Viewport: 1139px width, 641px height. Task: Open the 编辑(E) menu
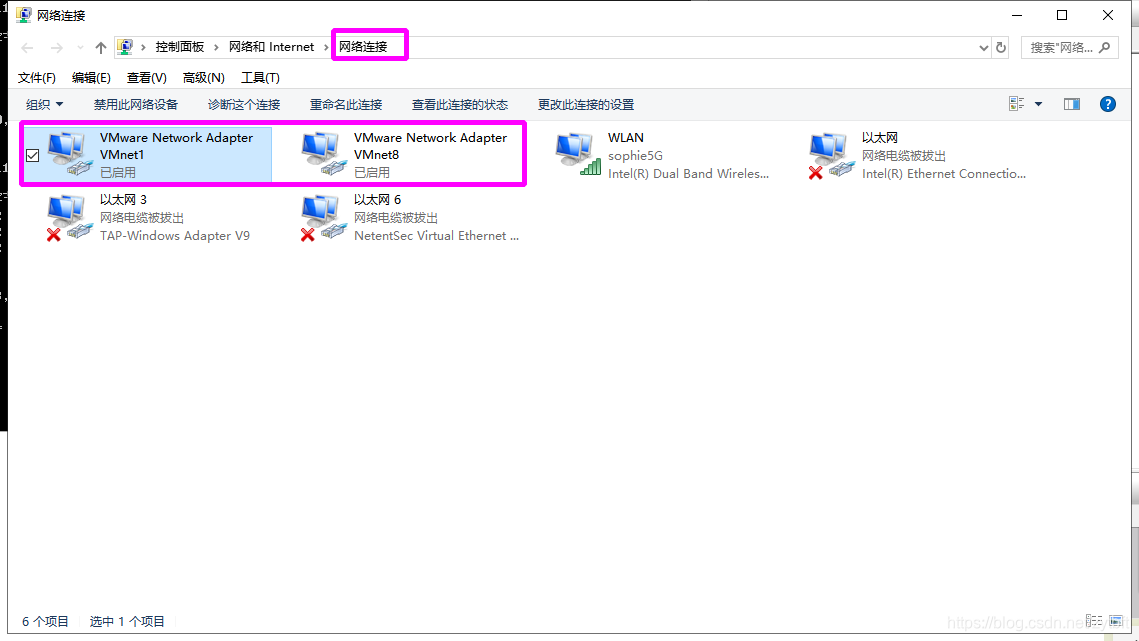tap(91, 78)
